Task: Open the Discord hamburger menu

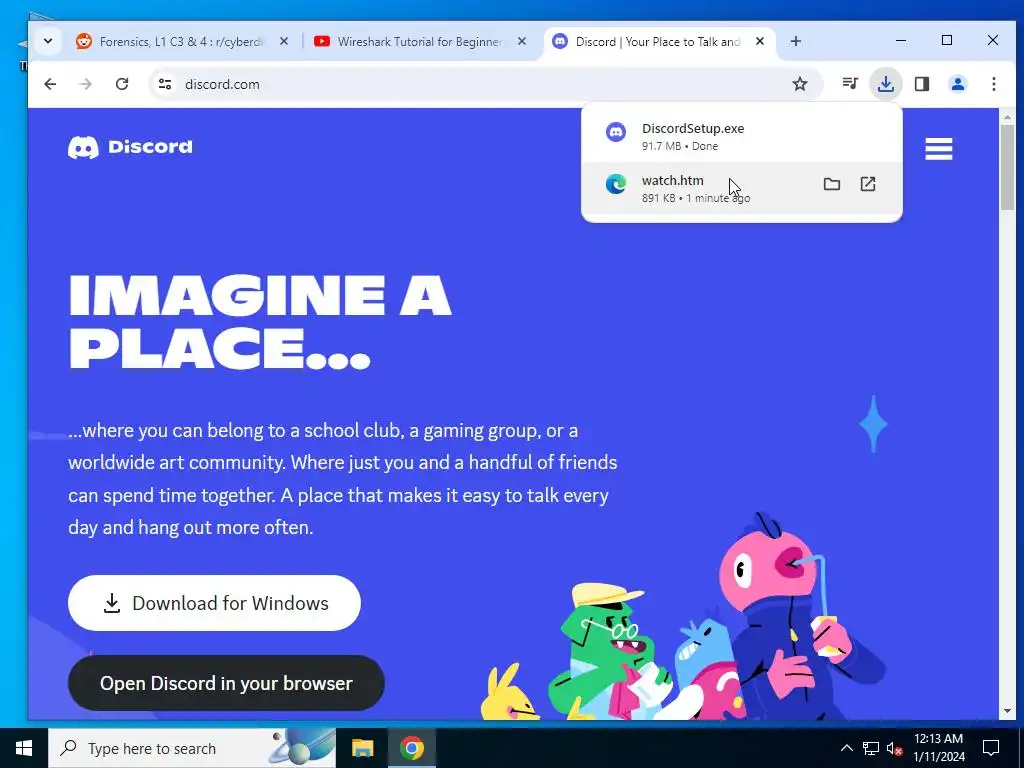Action: click(x=938, y=149)
